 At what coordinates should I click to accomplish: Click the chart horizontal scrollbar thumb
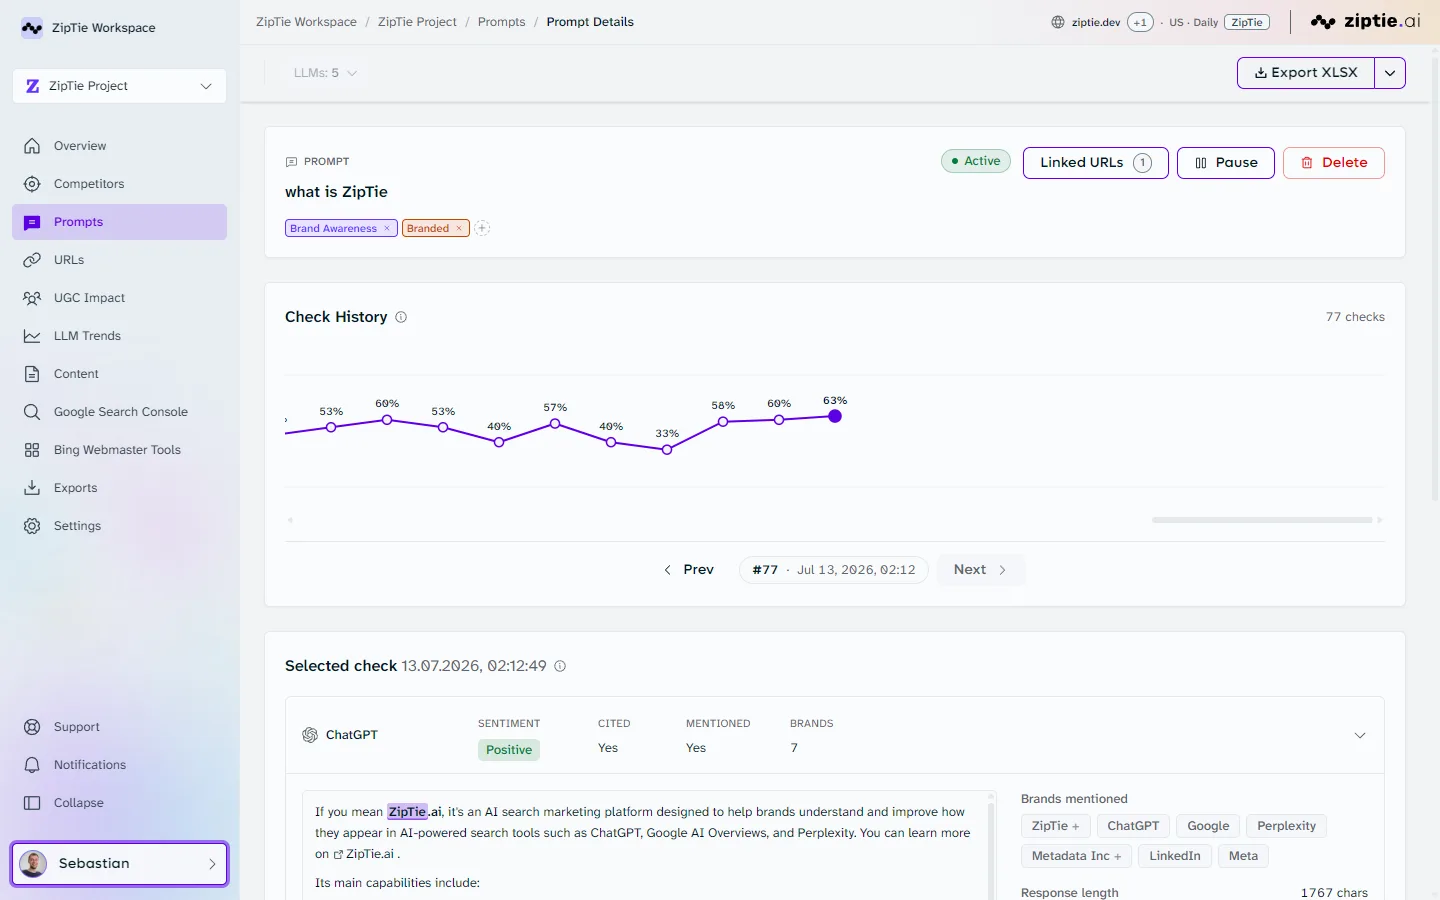click(1262, 520)
